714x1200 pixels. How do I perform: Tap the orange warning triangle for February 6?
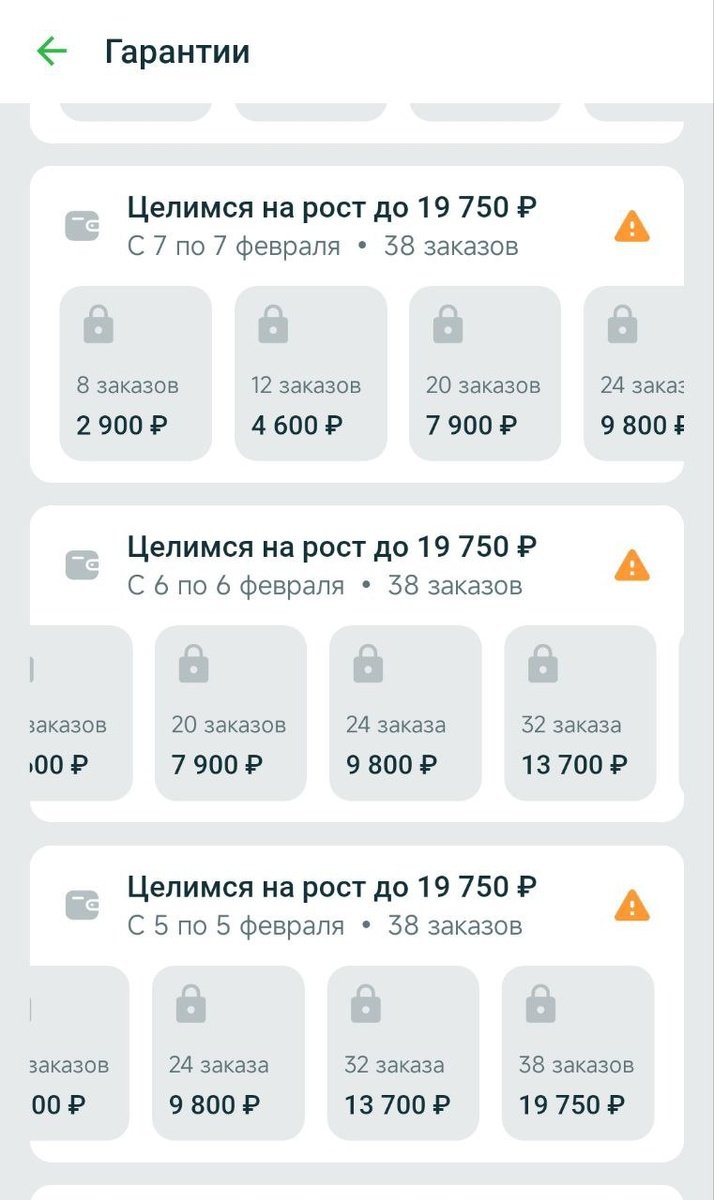[630, 565]
